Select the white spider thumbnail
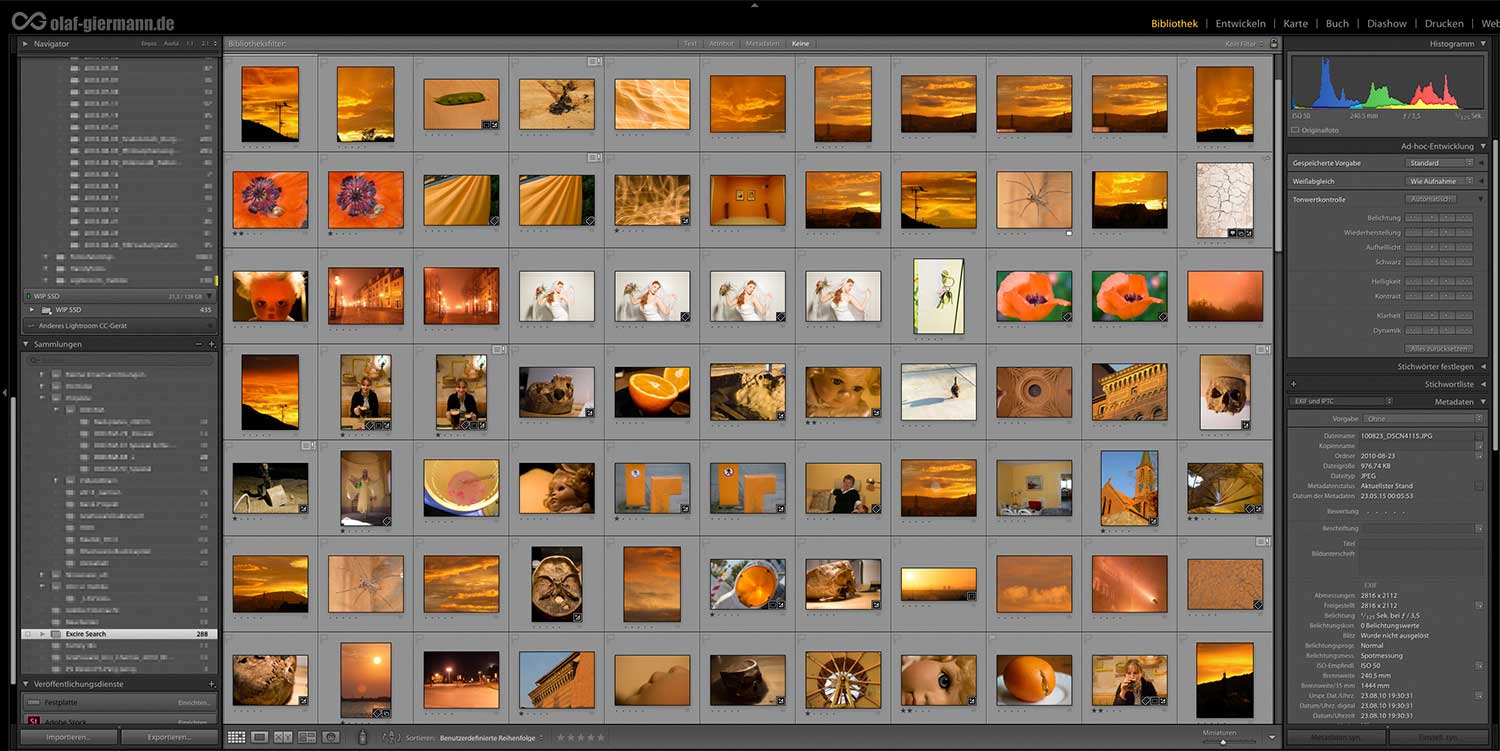1500x751 pixels. tap(1034, 200)
